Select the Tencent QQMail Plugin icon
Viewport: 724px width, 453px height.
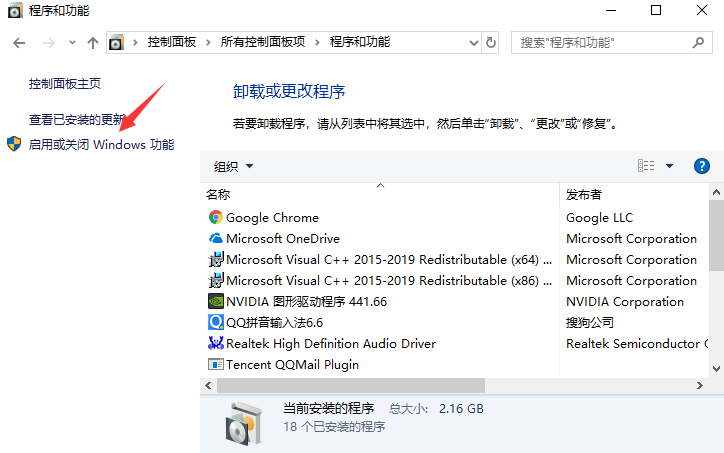tap(215, 364)
